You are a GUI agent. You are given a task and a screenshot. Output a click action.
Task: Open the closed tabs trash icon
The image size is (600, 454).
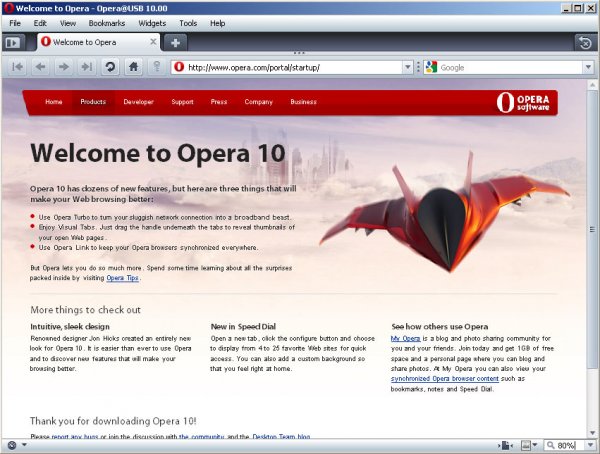585,42
